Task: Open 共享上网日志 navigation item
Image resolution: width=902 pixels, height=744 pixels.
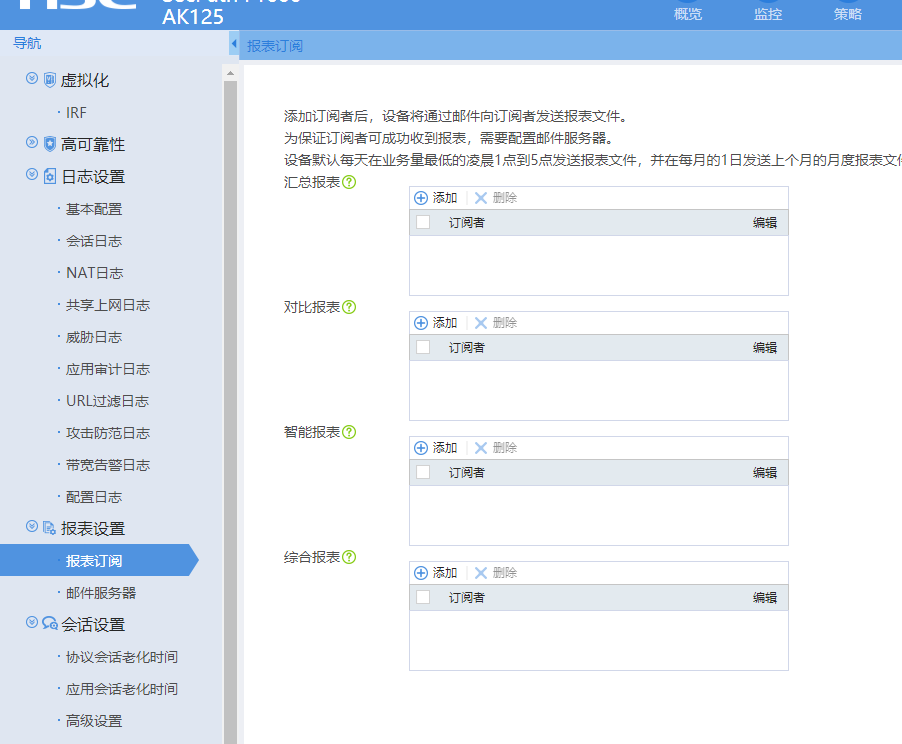Action: (108, 305)
